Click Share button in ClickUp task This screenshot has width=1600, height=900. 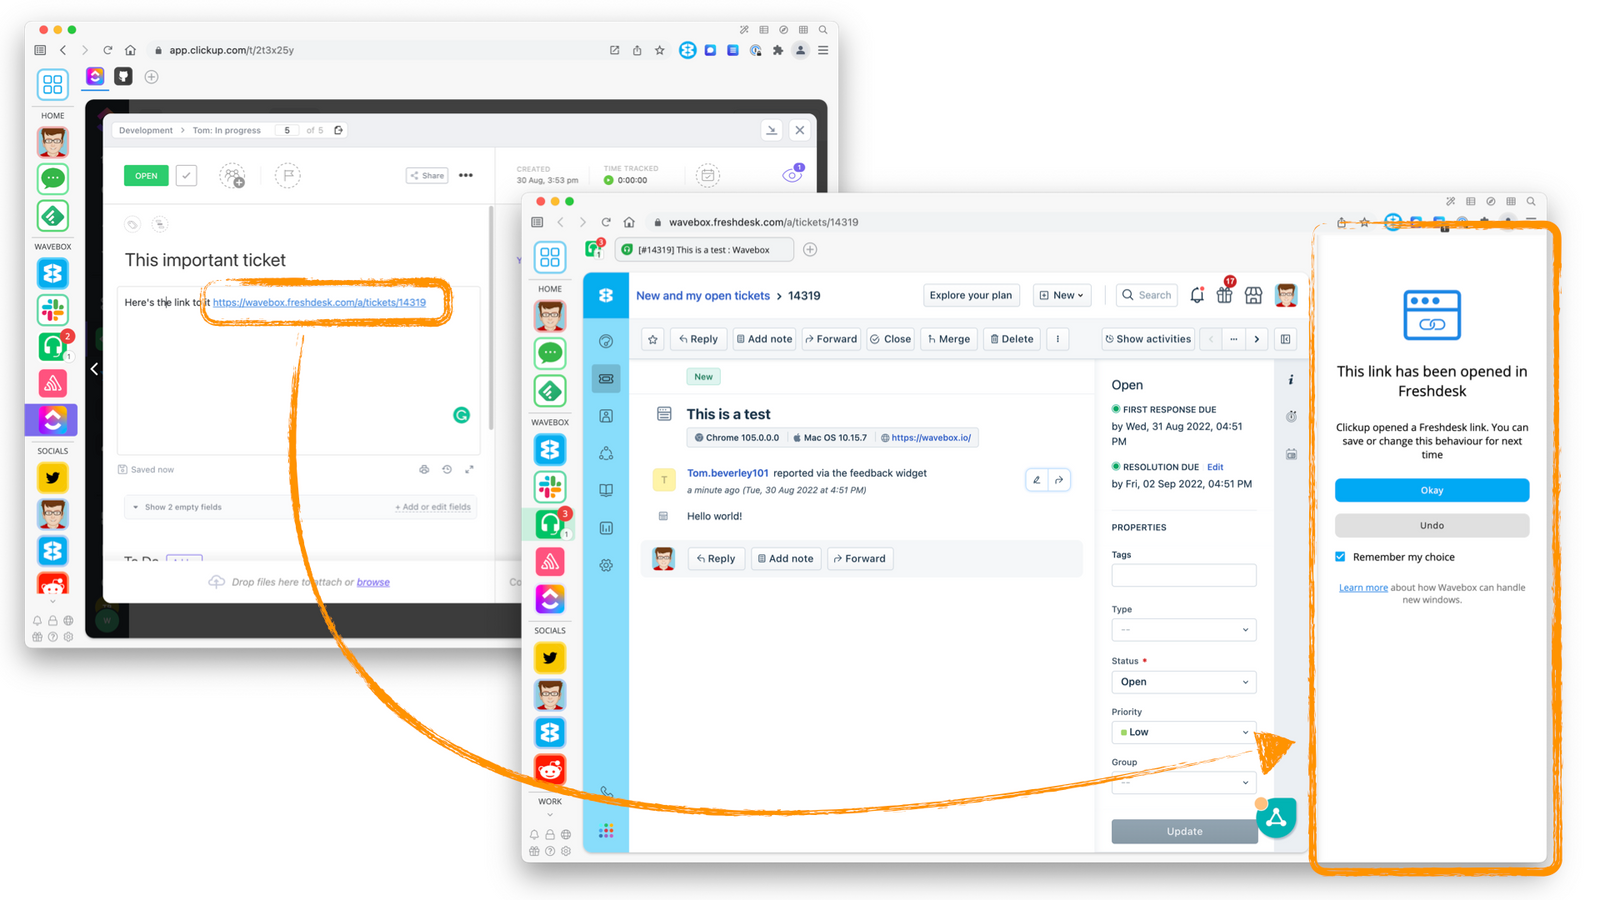pos(427,175)
